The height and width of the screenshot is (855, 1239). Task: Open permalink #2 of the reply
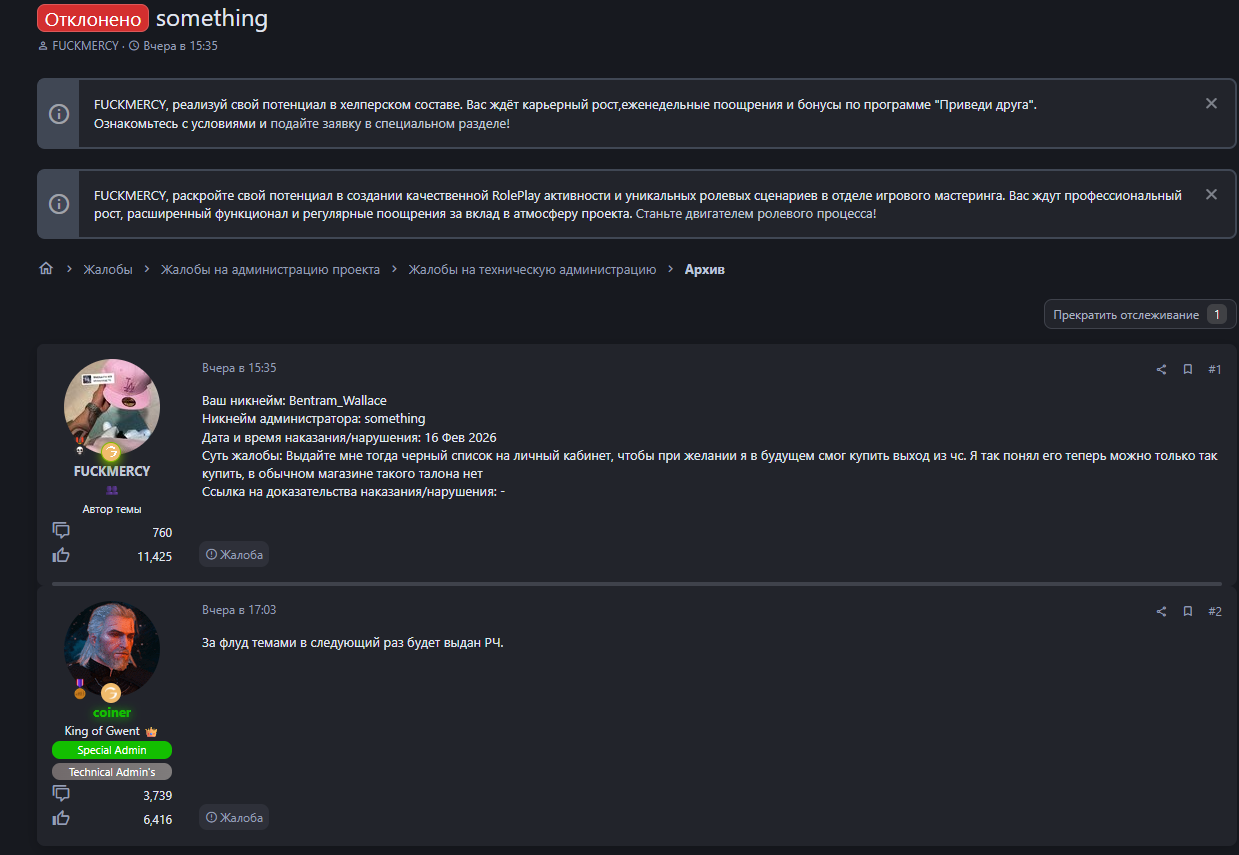click(1214, 611)
